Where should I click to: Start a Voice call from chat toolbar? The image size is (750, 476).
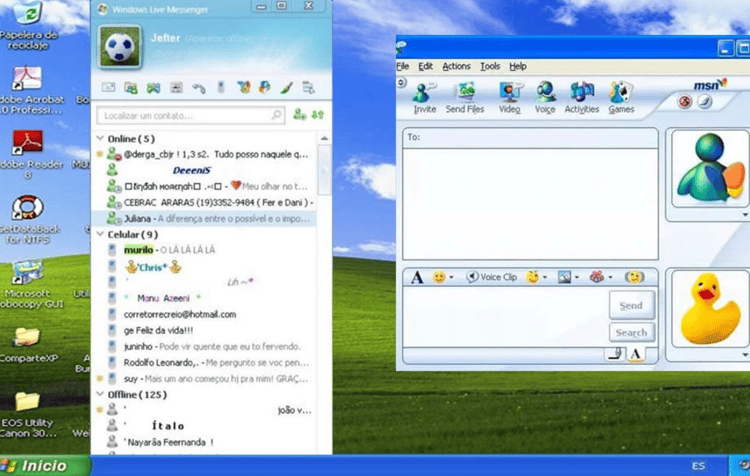545,98
